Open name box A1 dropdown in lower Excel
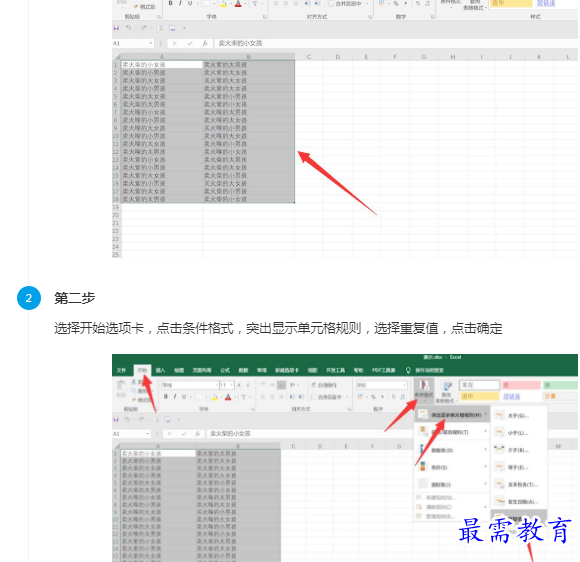This screenshot has height=562, width=580. click(x=147, y=434)
